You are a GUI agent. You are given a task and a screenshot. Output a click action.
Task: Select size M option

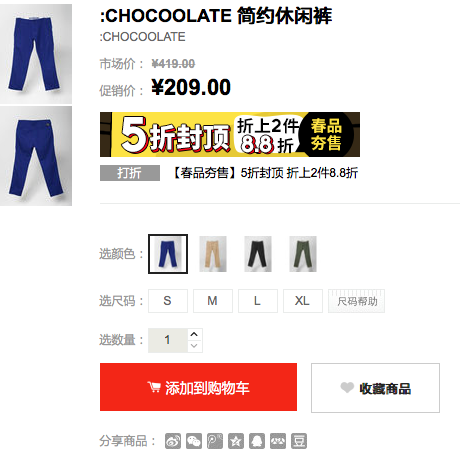[213, 301]
